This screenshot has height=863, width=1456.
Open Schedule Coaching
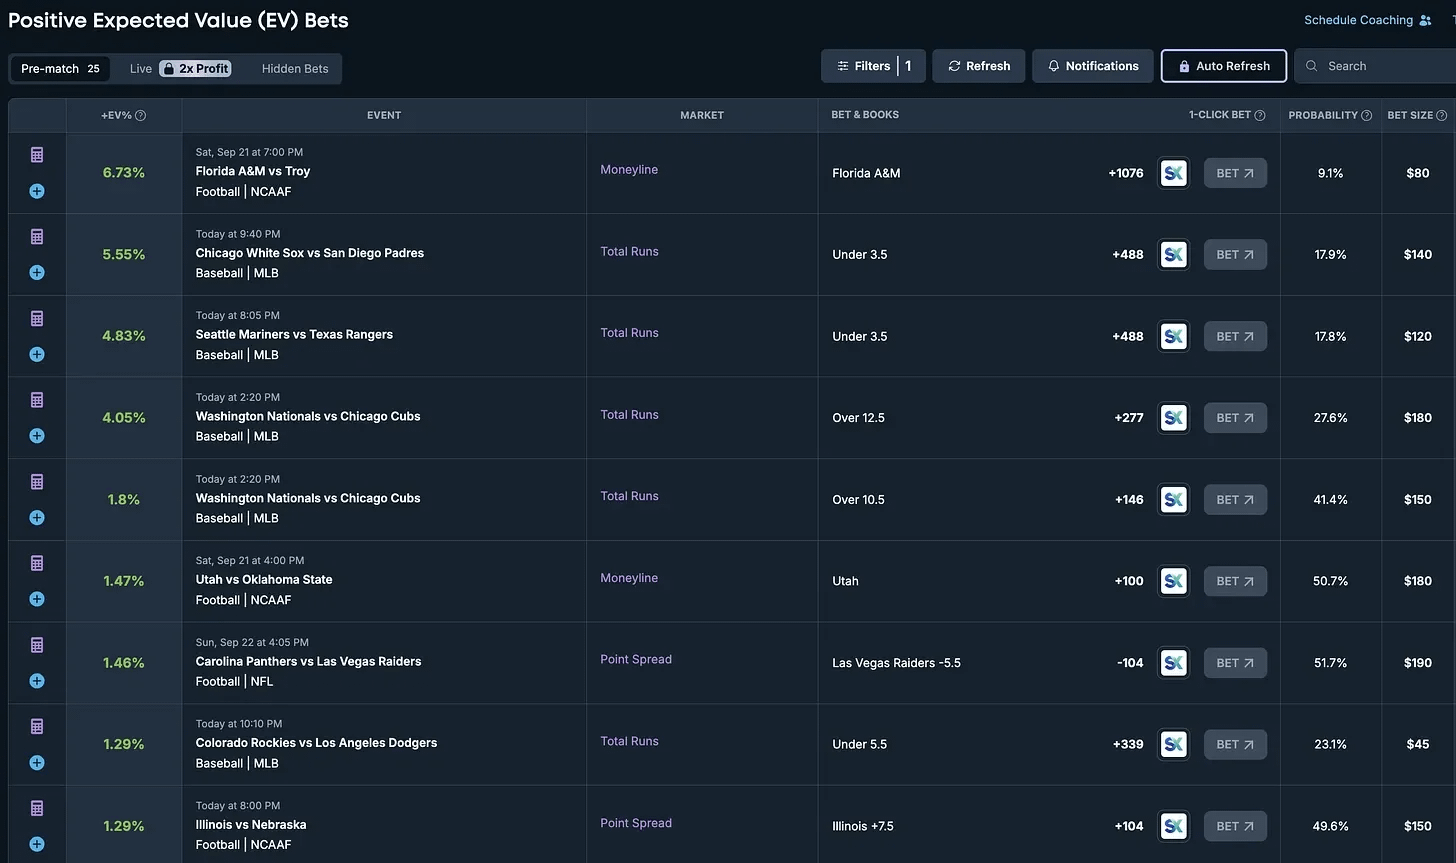coord(1360,19)
